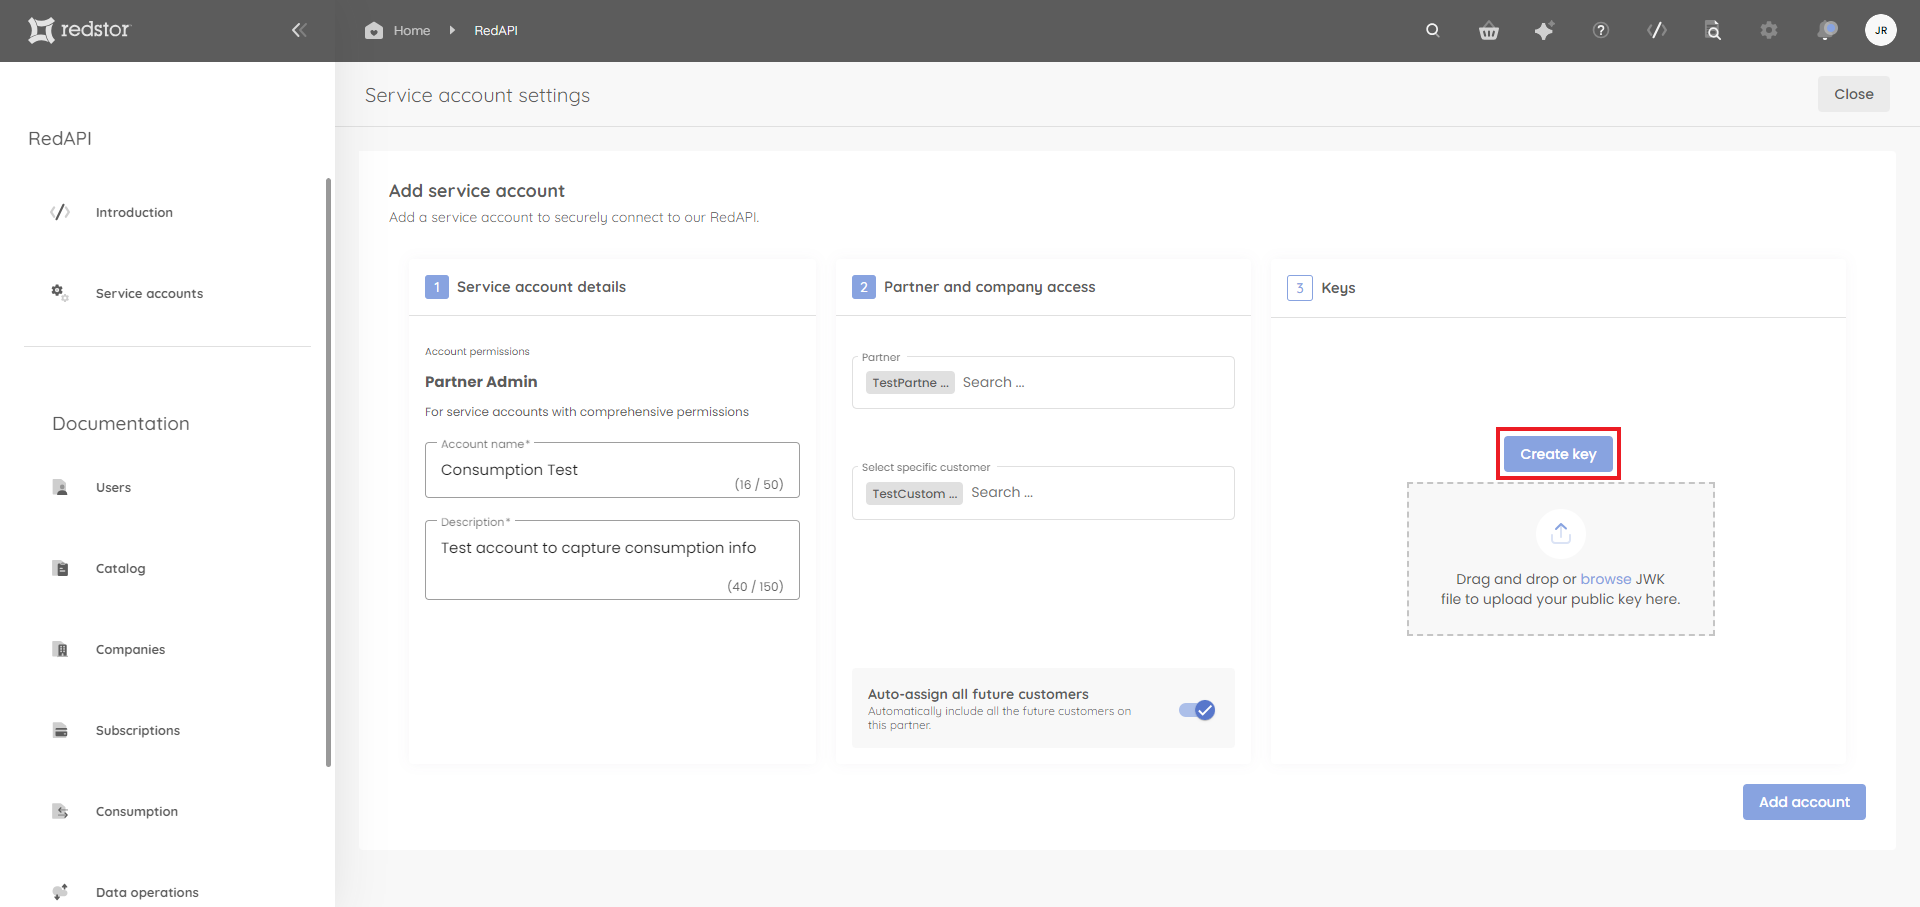Viewport: 1920px width, 907px height.
Task: Click the browse link for JWK
Action: pyautogui.click(x=1606, y=579)
